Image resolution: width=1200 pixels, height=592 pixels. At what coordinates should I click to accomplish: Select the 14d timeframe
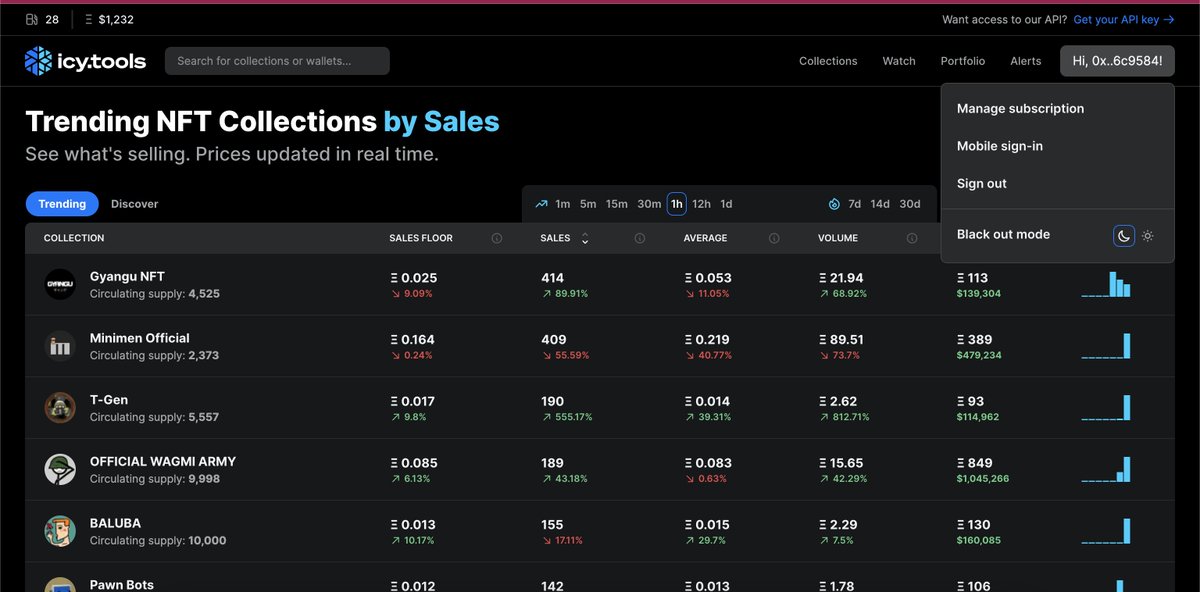pyautogui.click(x=880, y=204)
